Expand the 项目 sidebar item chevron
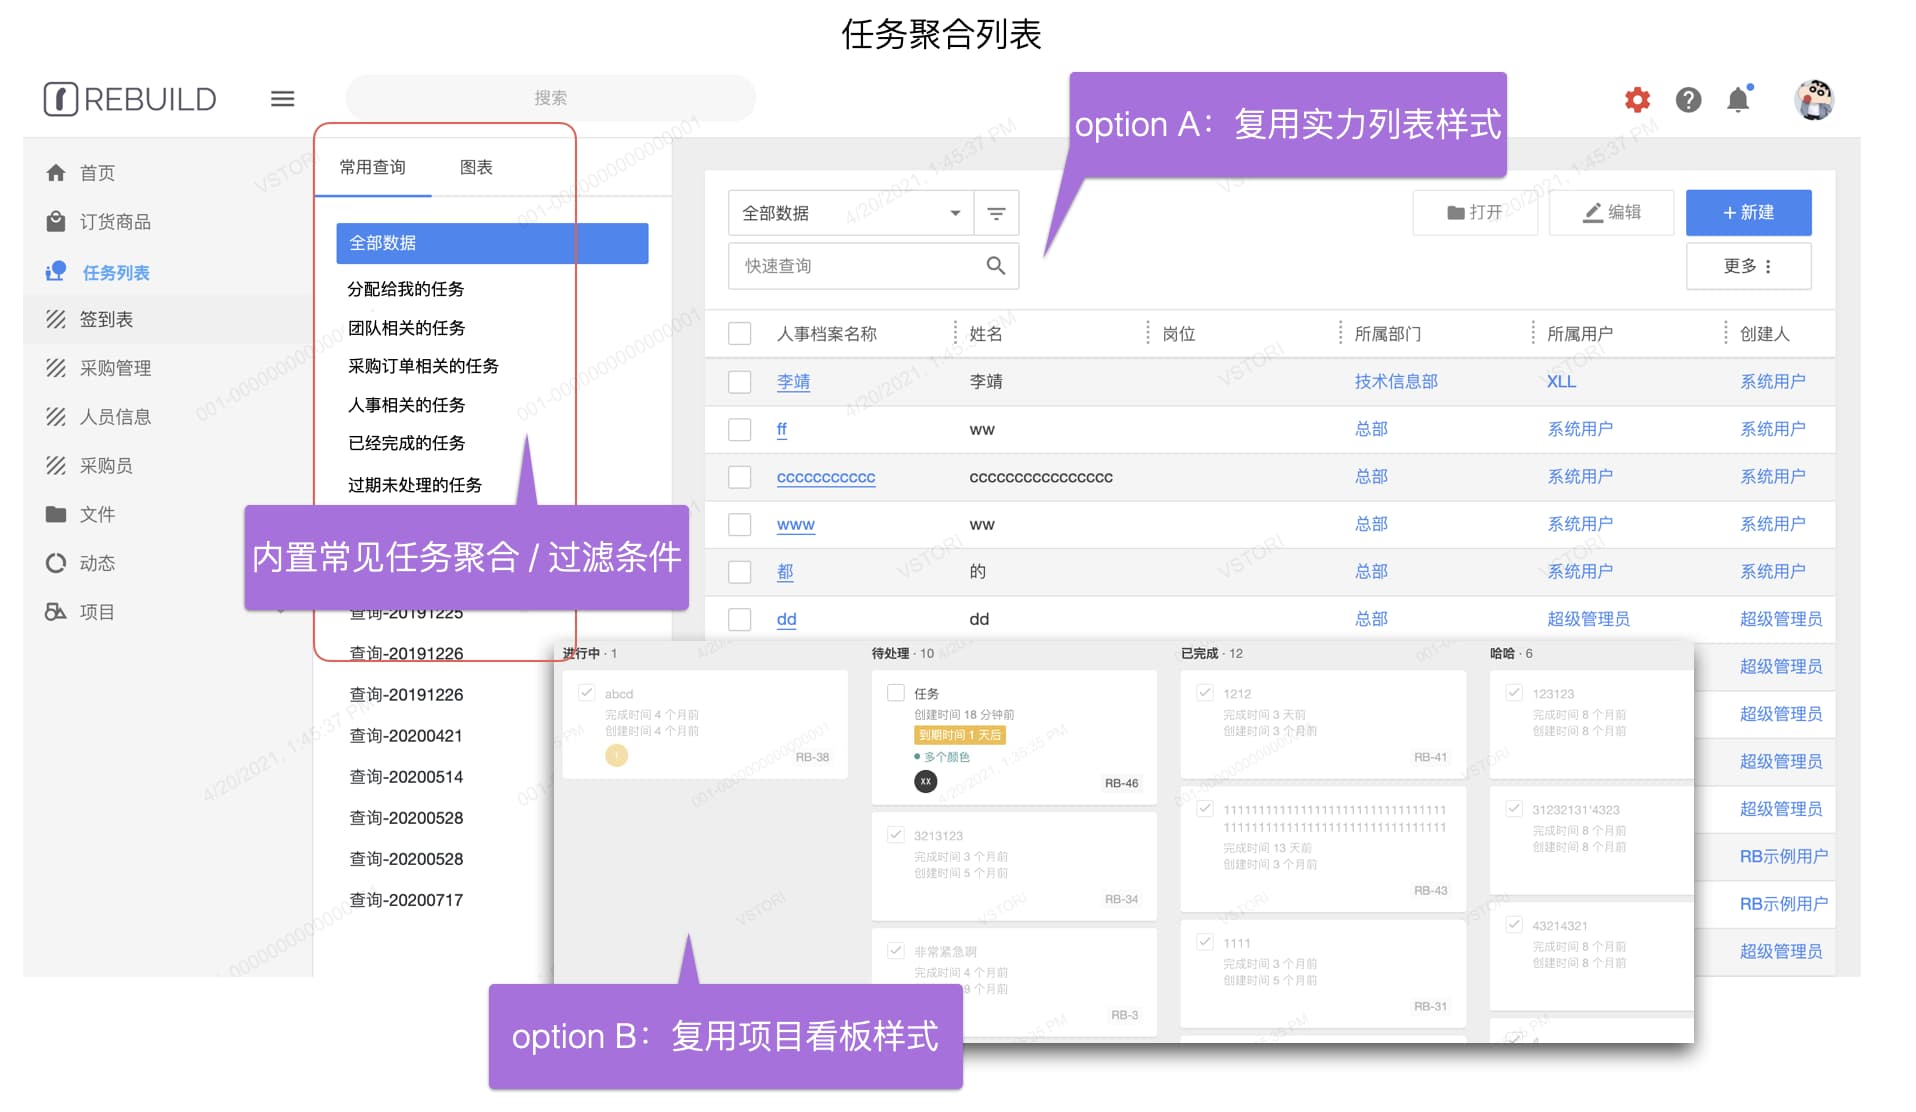1916x1112 pixels. pos(283,611)
